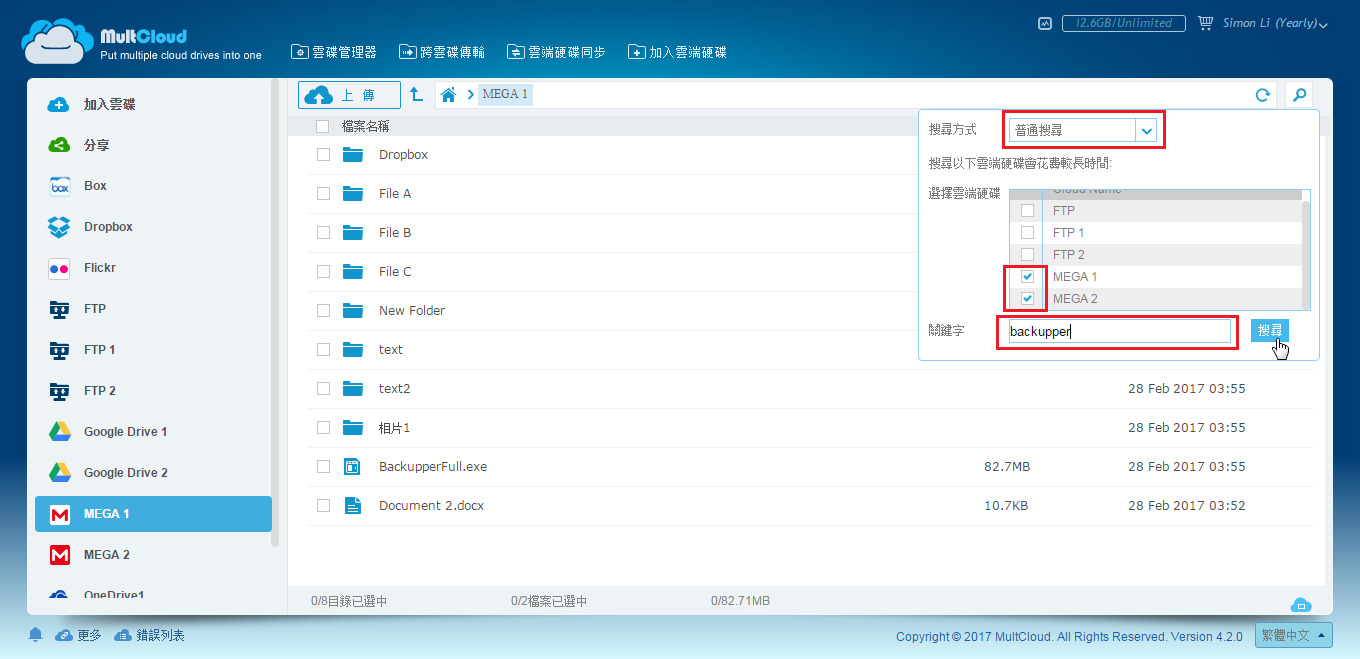Uncheck MEGA 1 in search panel
This screenshot has width=1360, height=659.
click(1027, 277)
